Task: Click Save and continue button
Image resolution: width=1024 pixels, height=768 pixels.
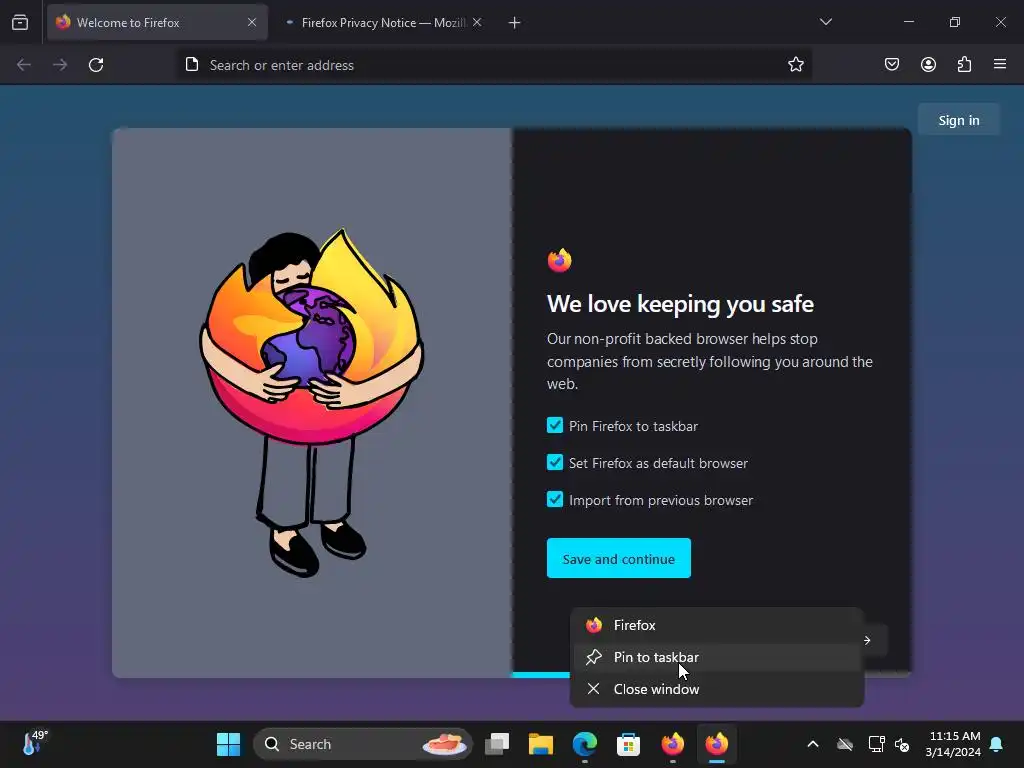Action: tap(618, 558)
